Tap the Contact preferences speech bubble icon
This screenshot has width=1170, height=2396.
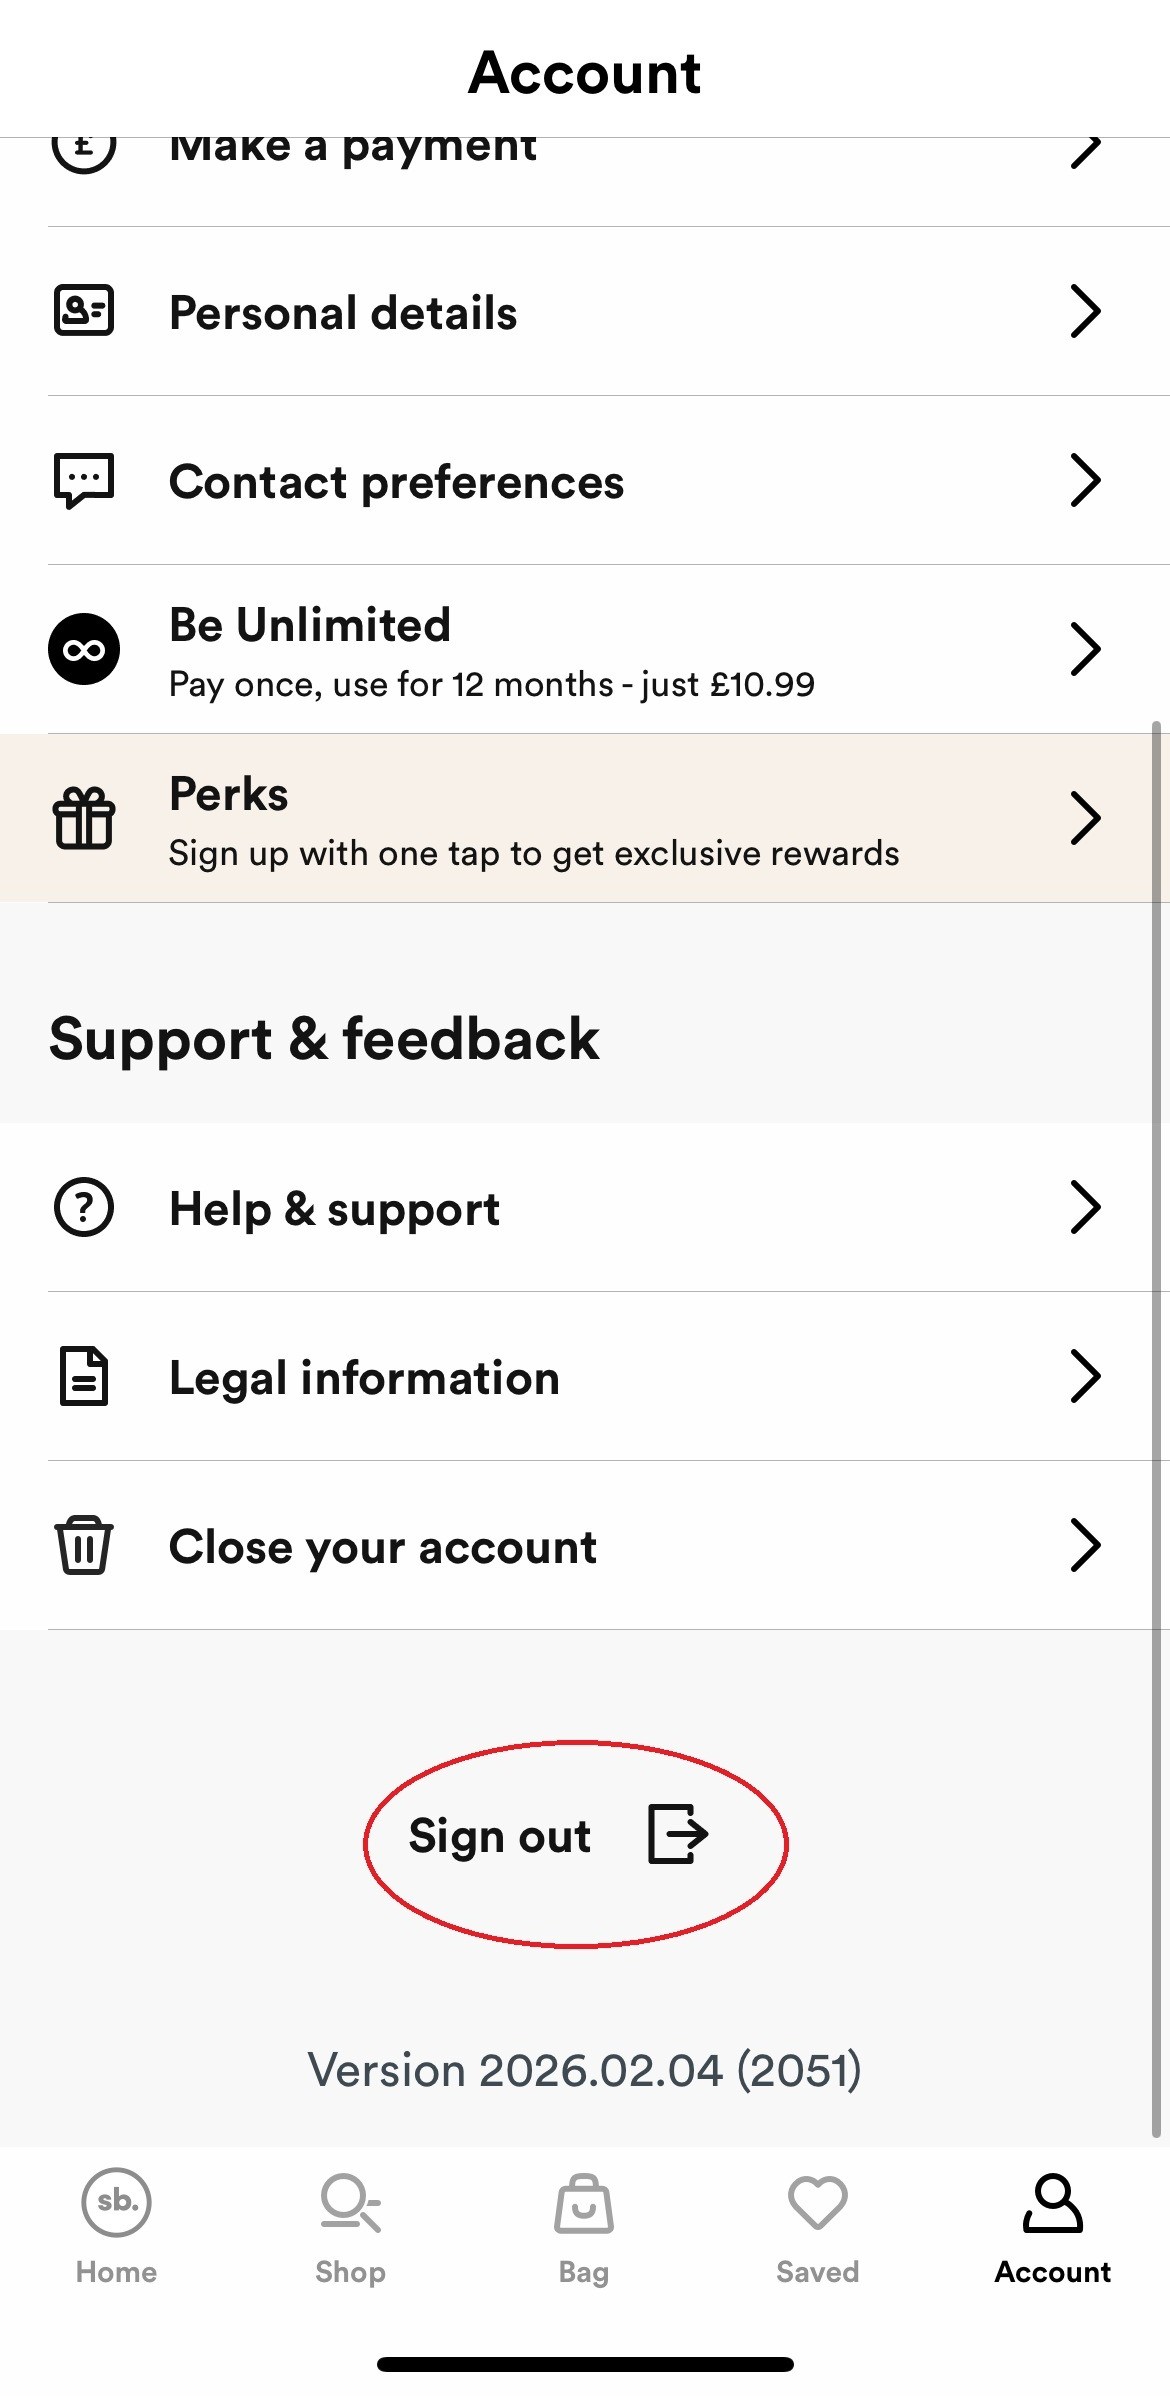click(83, 481)
